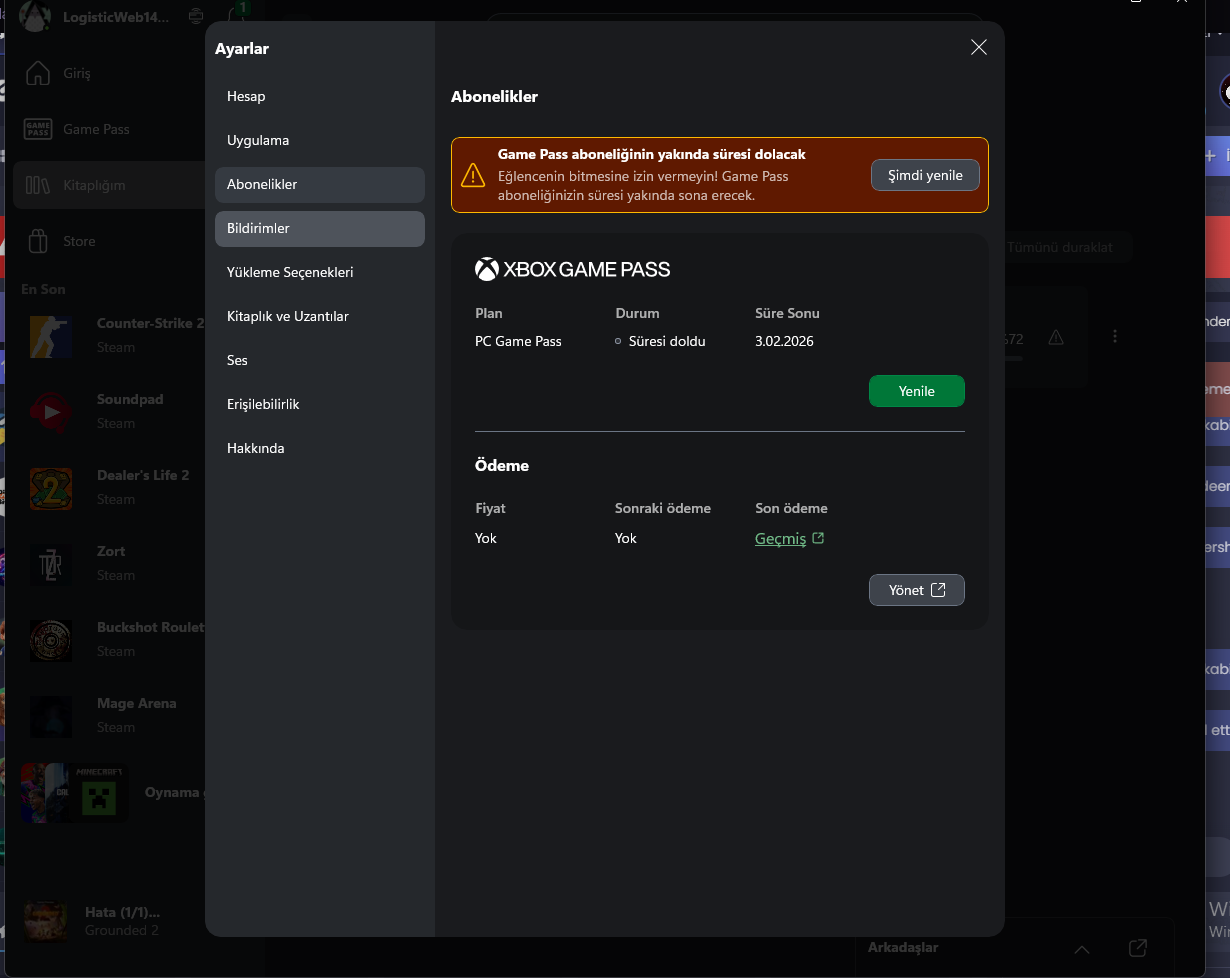Open Mage Arena from the recent list

click(113, 714)
